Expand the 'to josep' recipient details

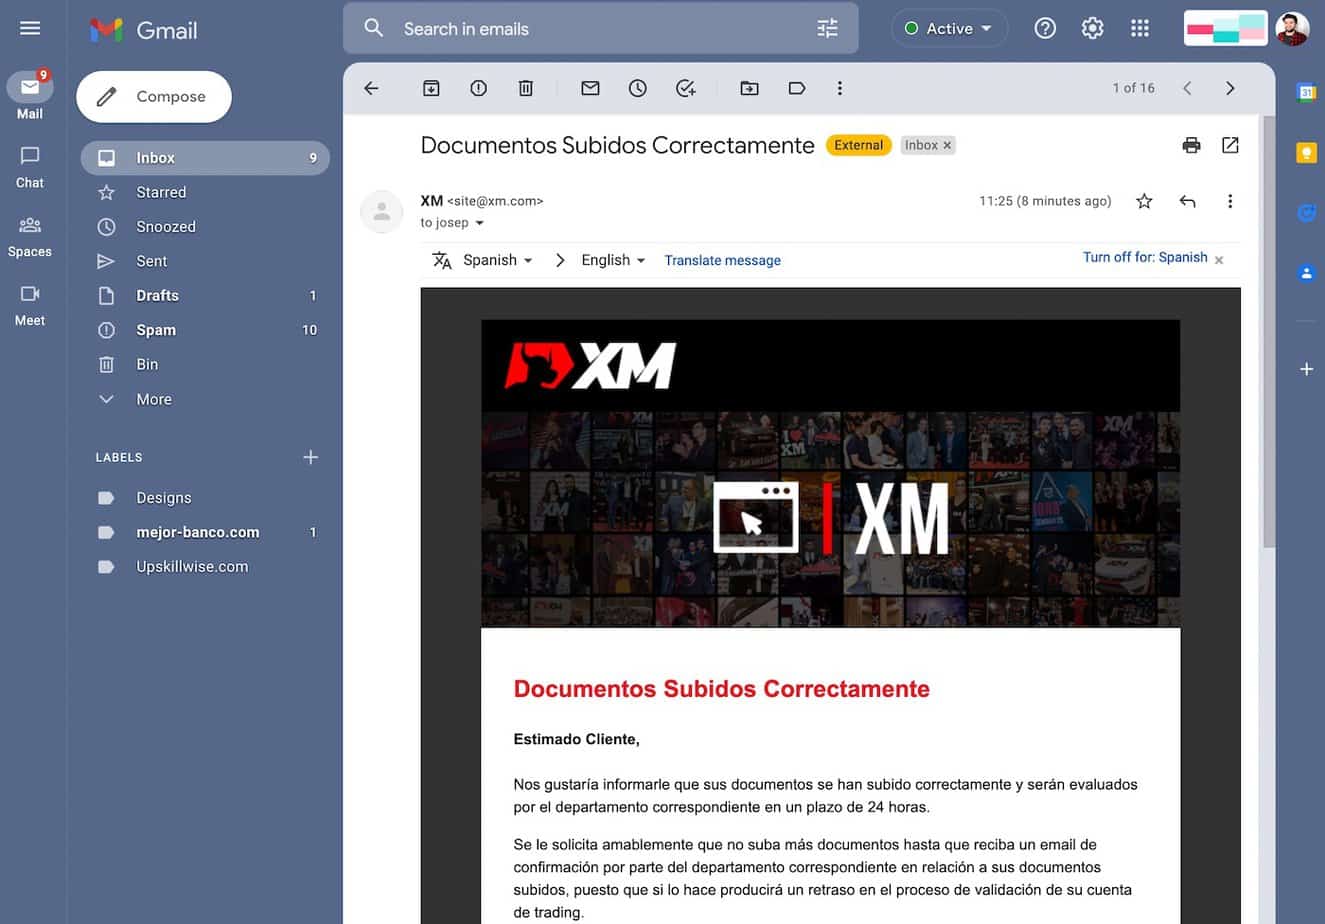click(479, 223)
